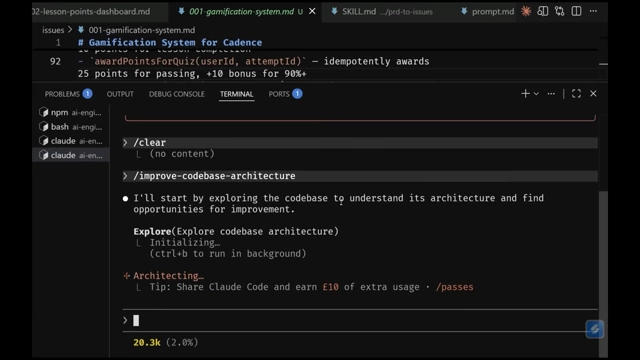Click the PORTS count badge

coord(297,94)
